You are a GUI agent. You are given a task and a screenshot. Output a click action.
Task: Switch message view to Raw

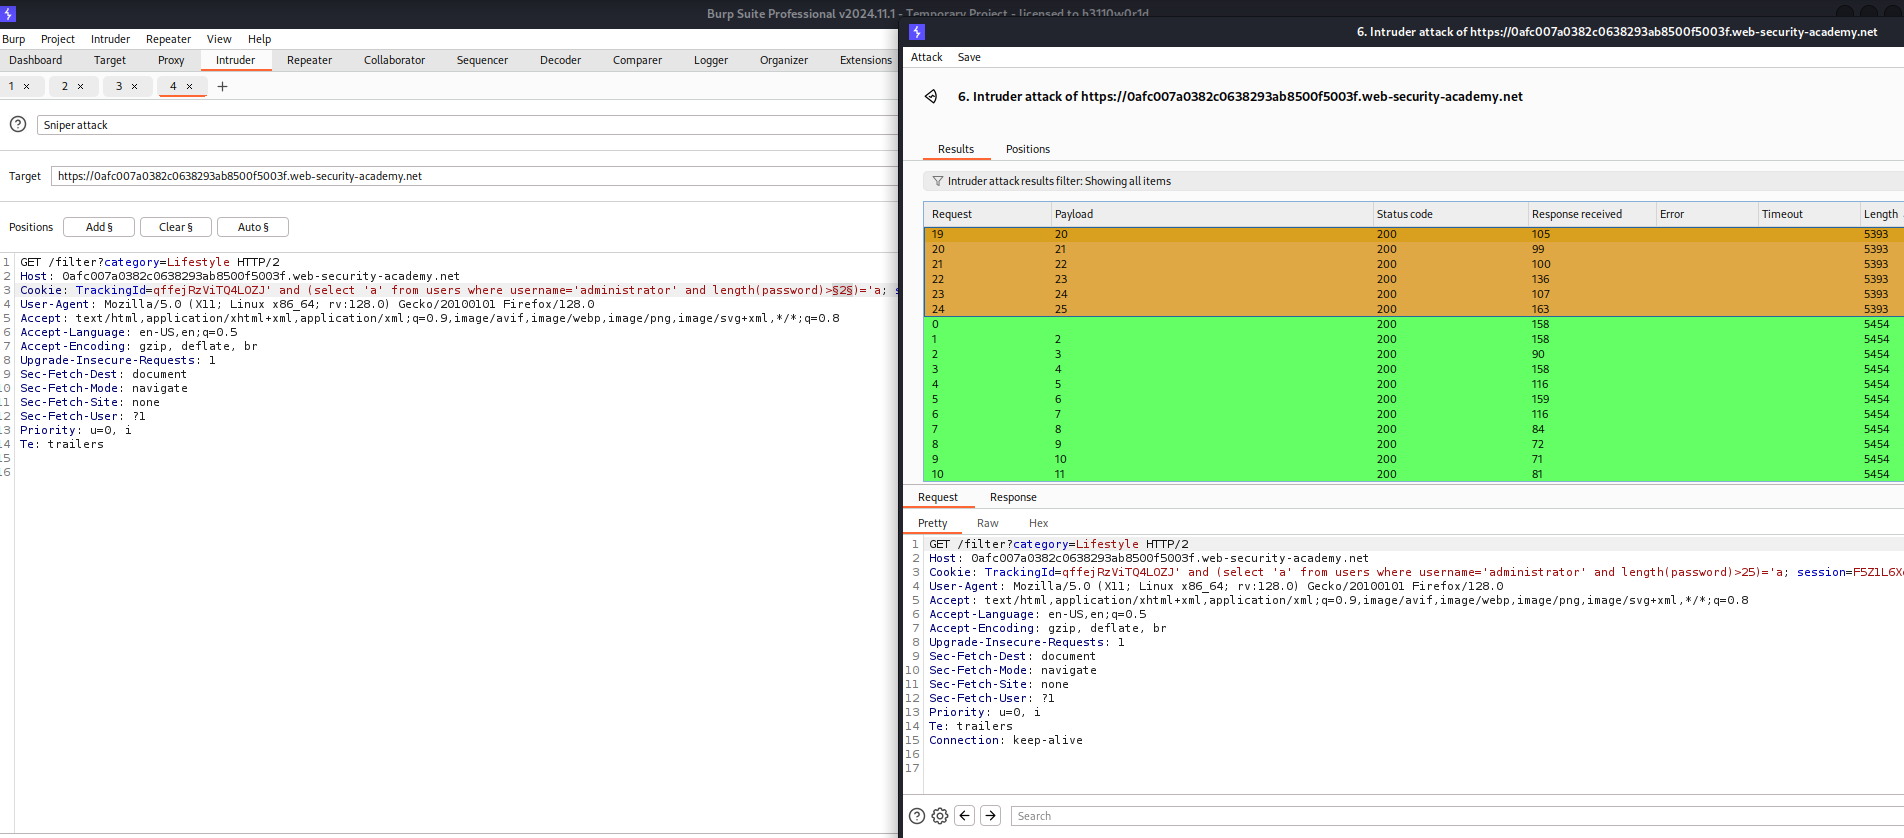pos(988,524)
